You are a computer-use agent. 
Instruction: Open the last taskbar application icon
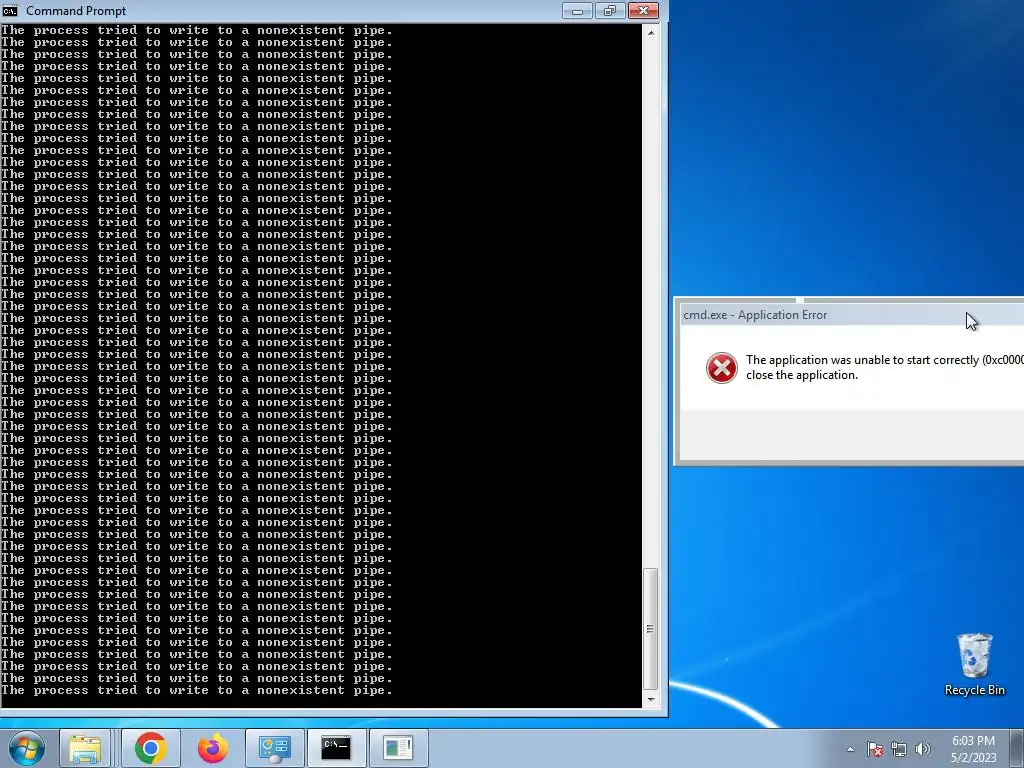pos(398,748)
